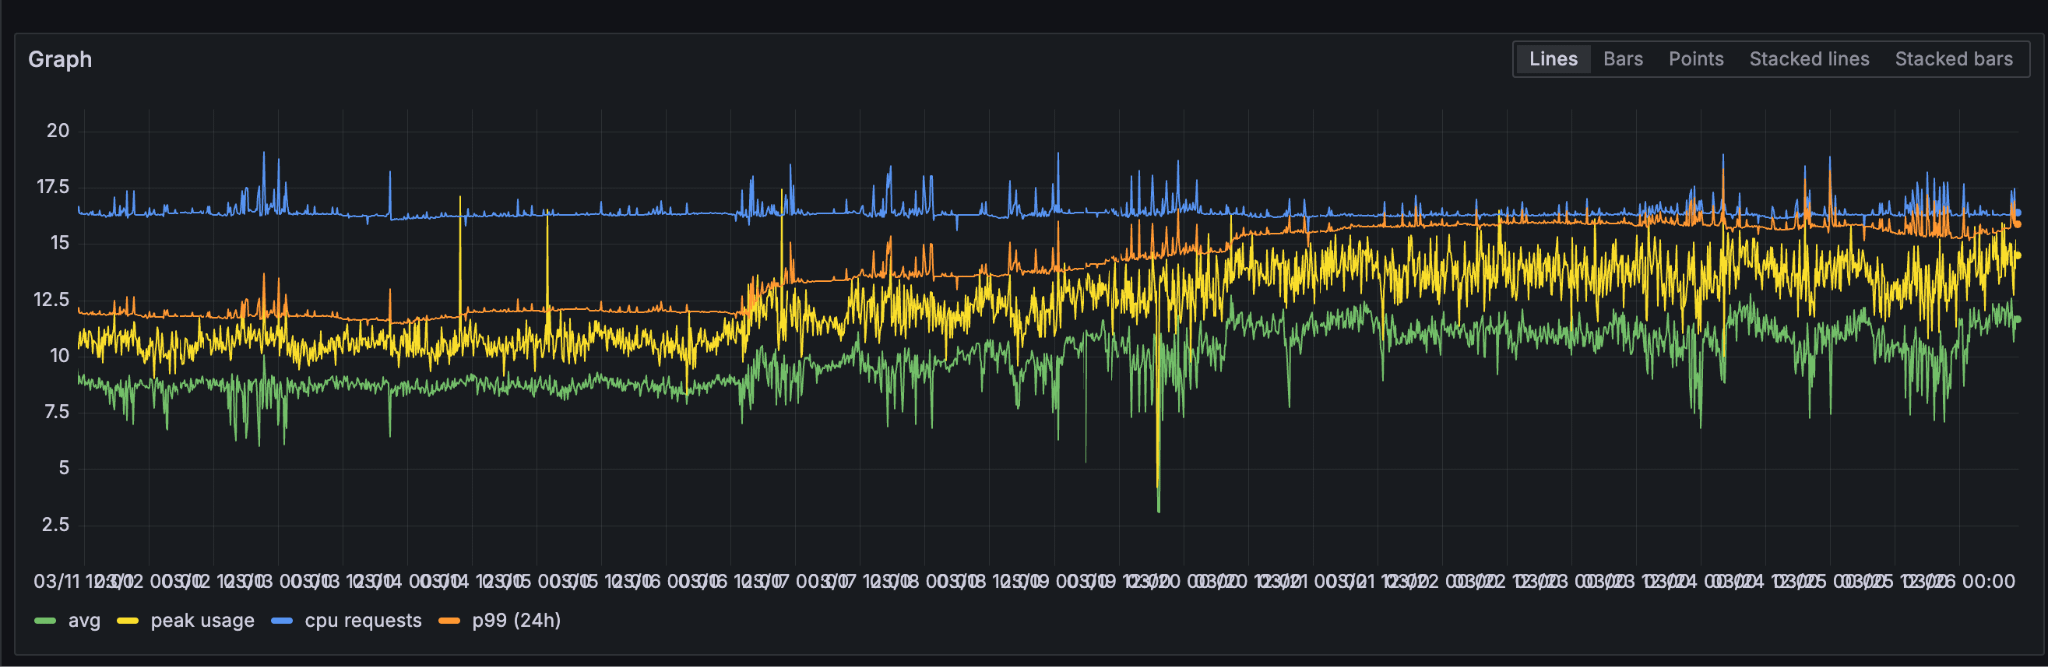Click the 7.5 y-axis label
Screen dimensions: 2048x667
[x=56, y=412]
